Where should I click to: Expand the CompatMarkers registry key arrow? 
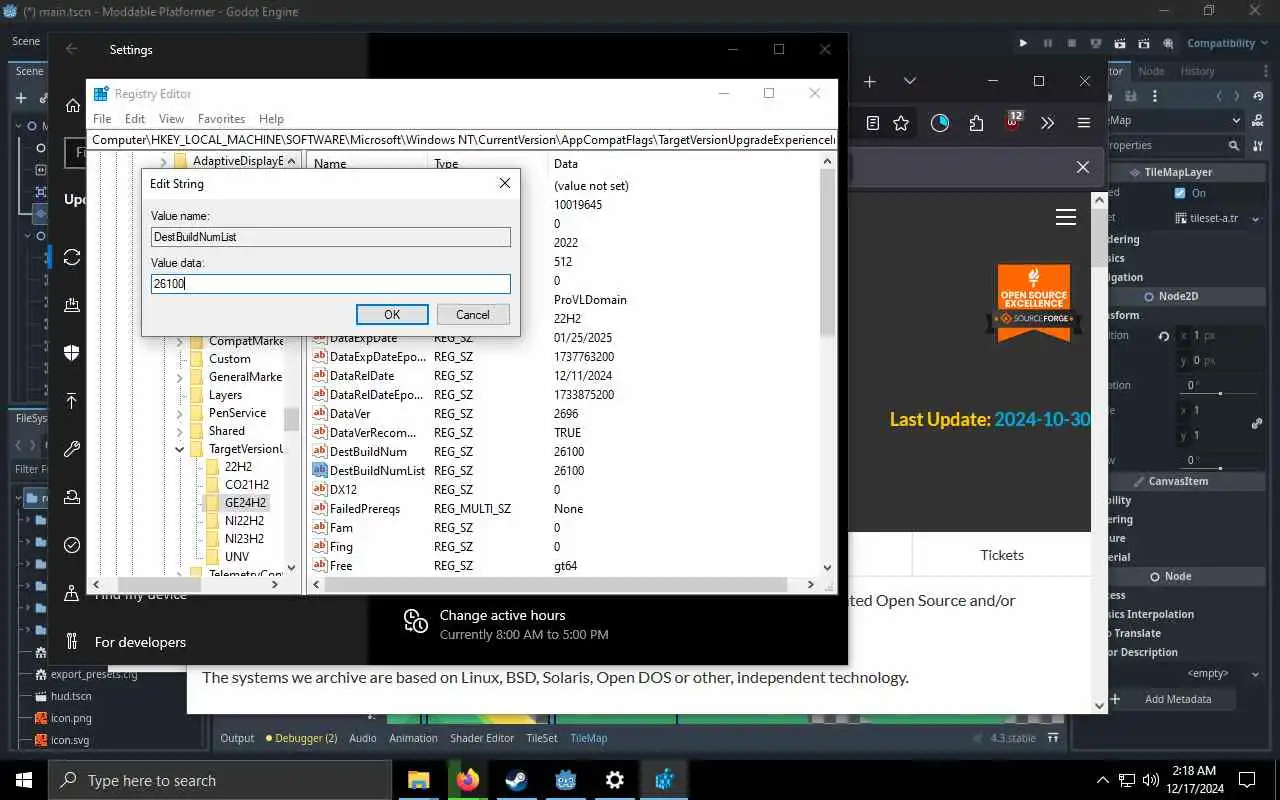pyautogui.click(x=180, y=341)
